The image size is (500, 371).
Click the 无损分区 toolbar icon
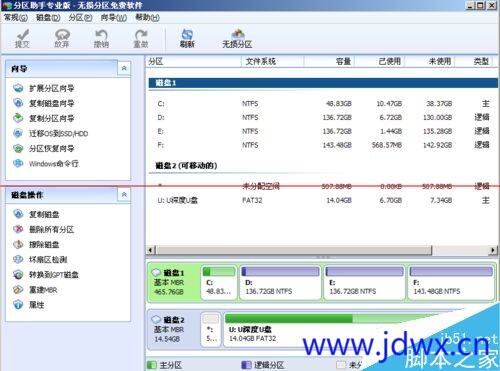point(237,38)
